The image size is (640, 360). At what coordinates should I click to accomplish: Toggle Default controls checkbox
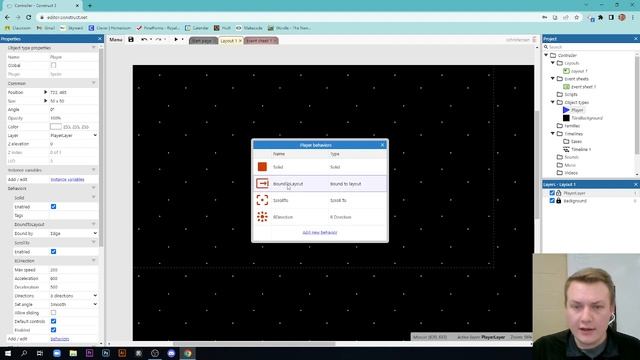pos(53,321)
